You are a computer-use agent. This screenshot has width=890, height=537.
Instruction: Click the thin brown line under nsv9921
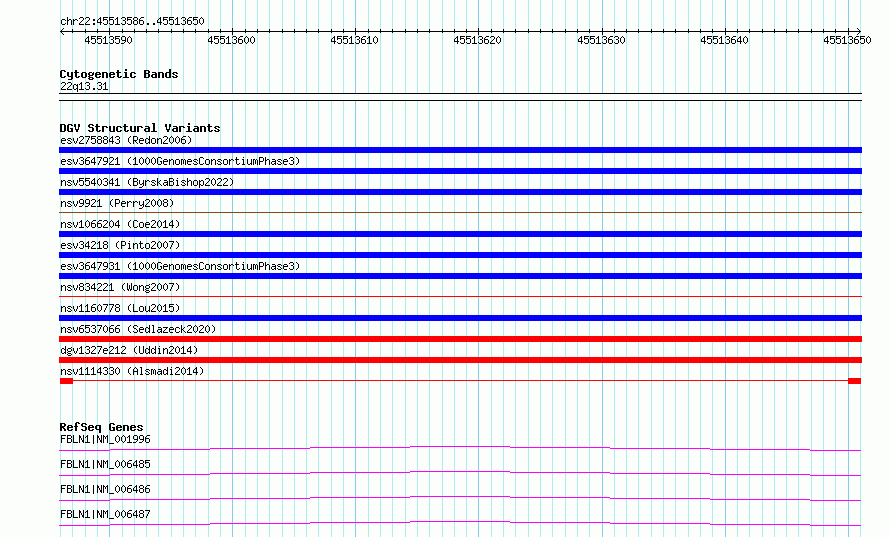pyautogui.click(x=460, y=212)
